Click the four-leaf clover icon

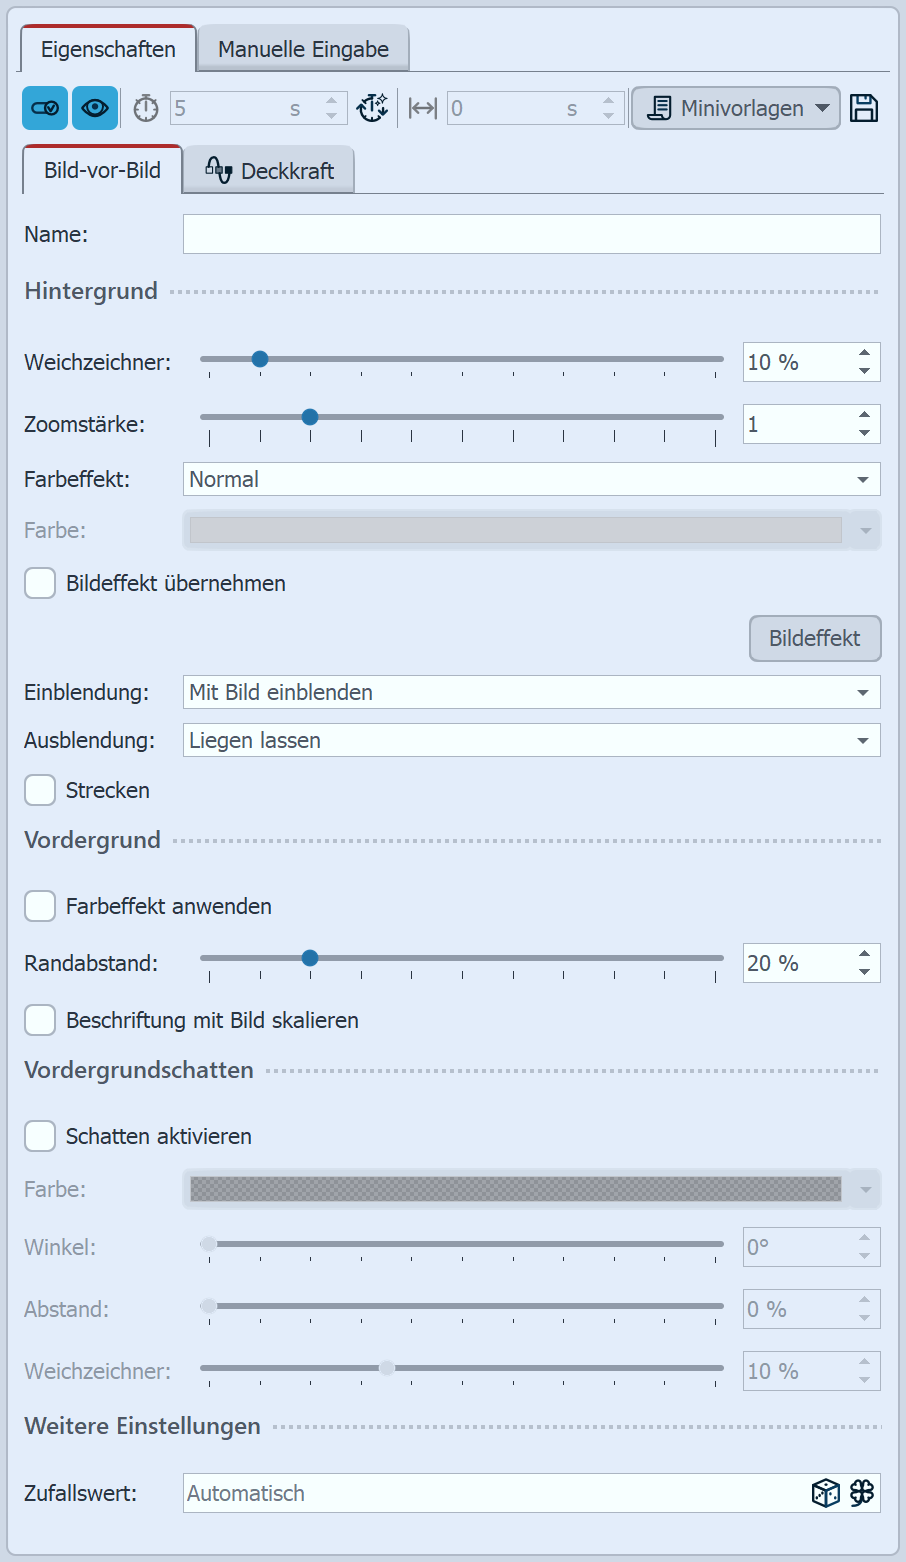click(x=862, y=1493)
